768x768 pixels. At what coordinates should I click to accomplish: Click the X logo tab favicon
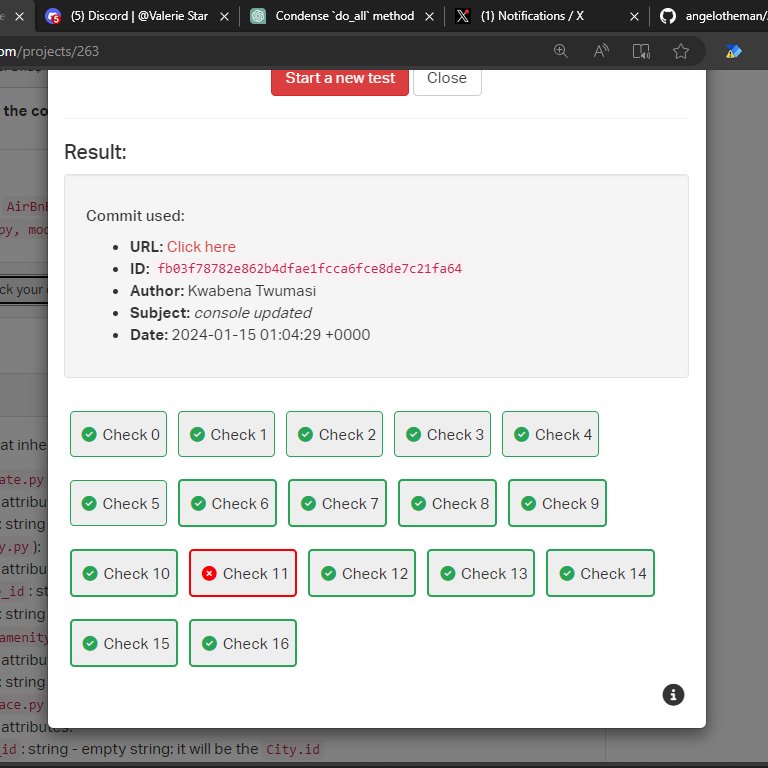point(463,16)
